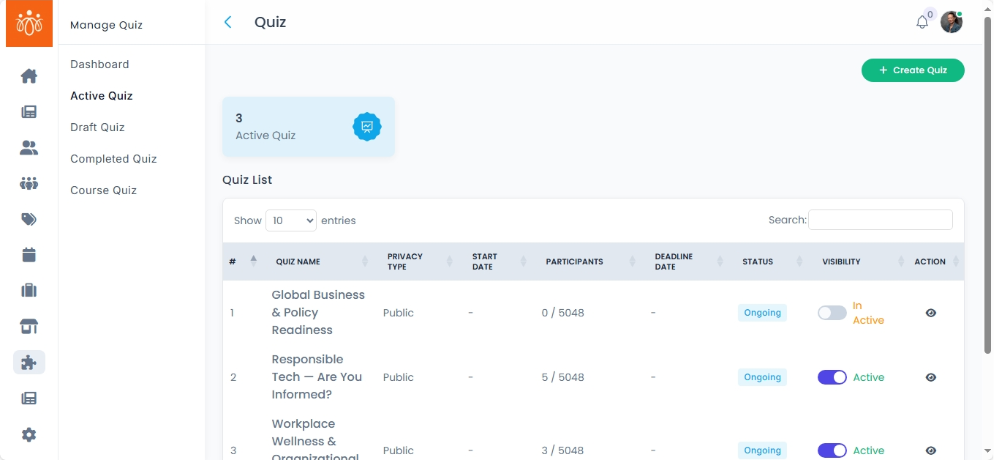996x460 pixels.
Task: Click the puzzle piece icon in sidebar
Action: [29, 362]
